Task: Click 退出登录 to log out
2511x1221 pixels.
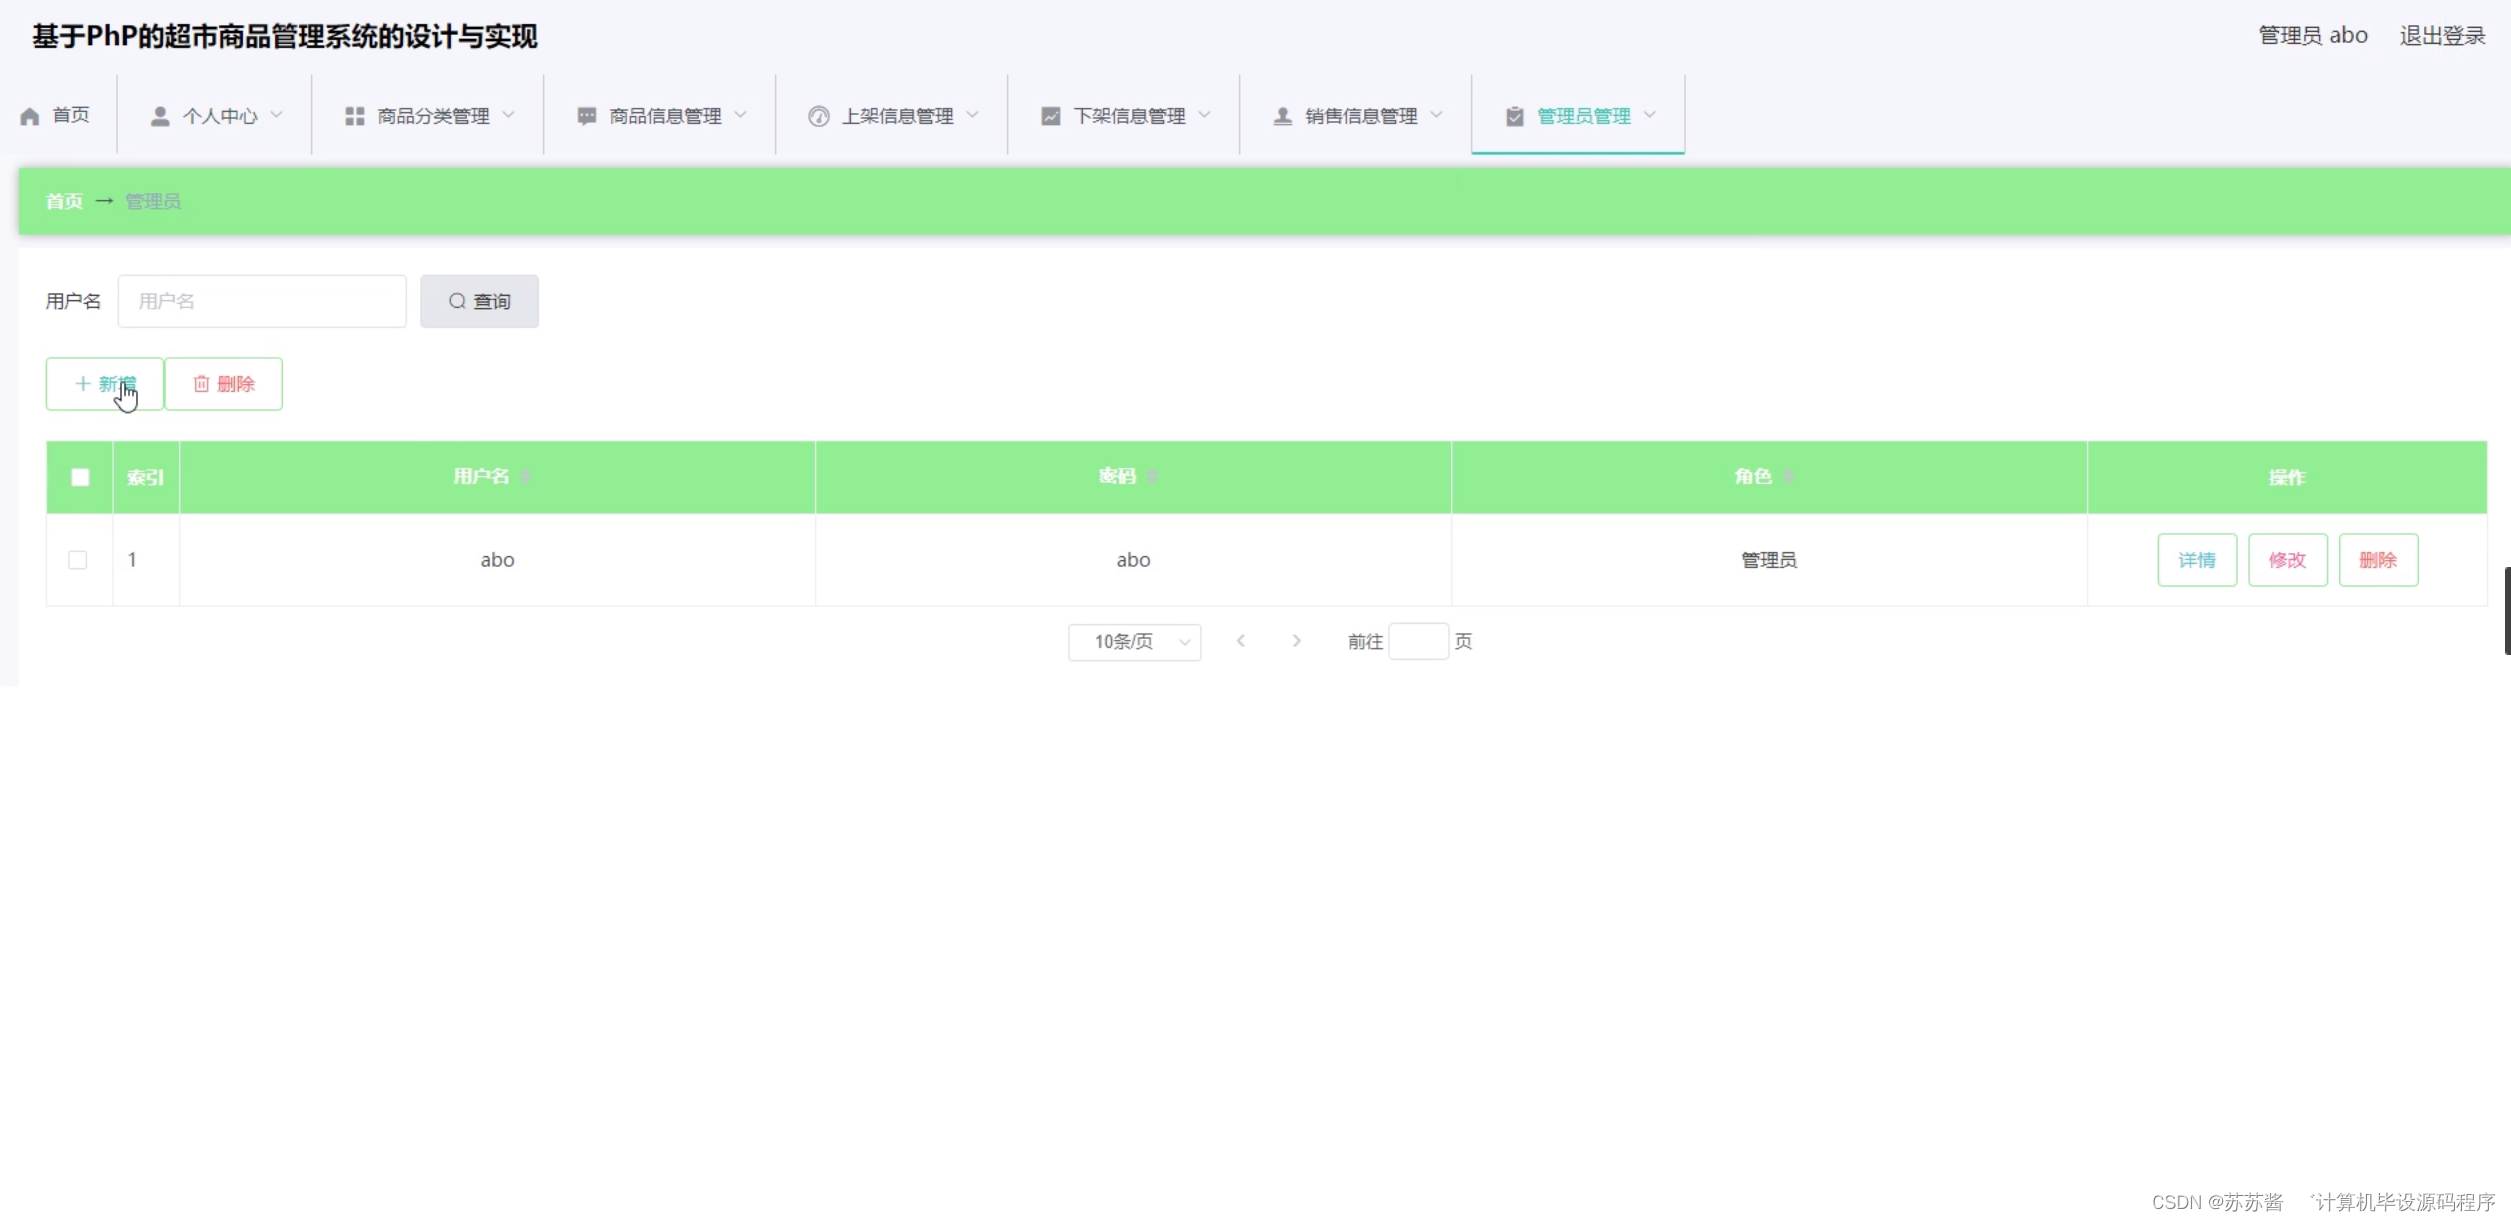Action: [x=2441, y=34]
